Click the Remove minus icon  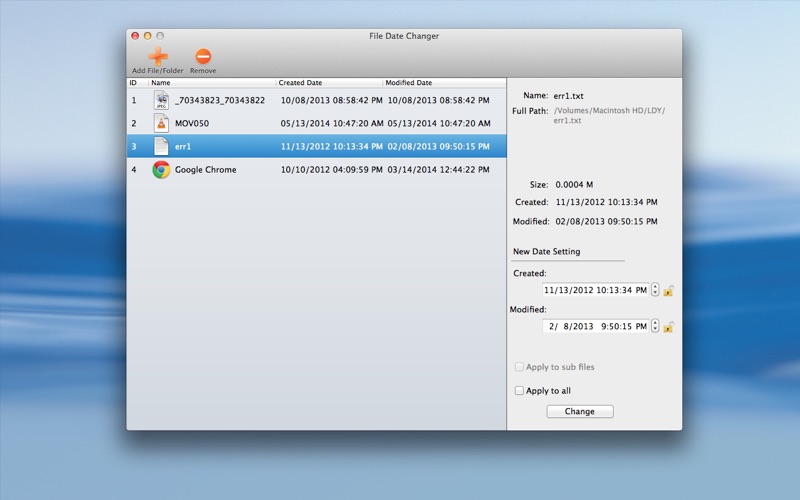tap(203, 56)
